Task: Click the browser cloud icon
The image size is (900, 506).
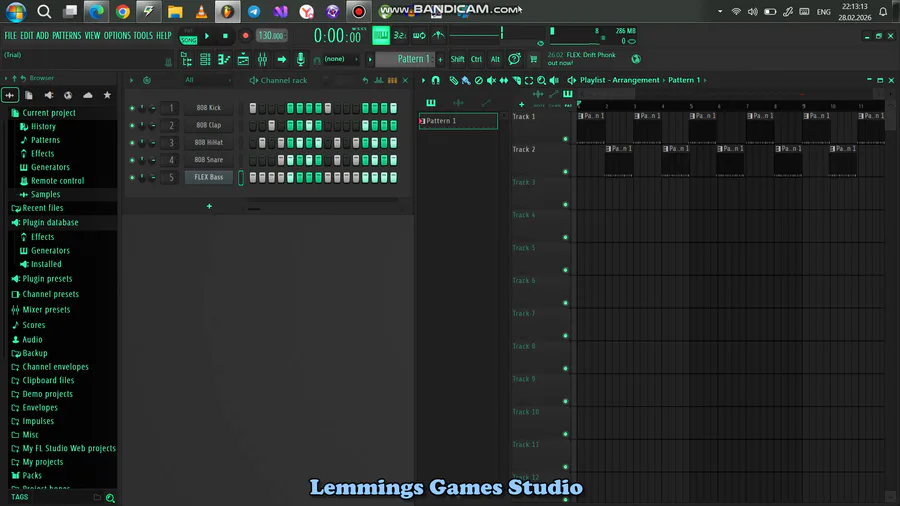Action: point(88,95)
